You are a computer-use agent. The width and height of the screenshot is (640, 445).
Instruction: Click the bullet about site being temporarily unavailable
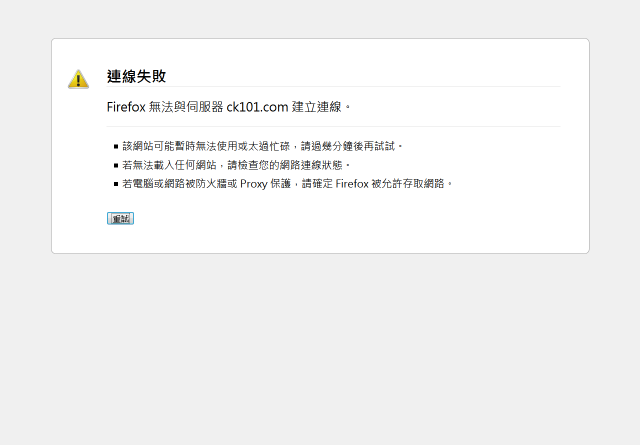click(x=262, y=146)
